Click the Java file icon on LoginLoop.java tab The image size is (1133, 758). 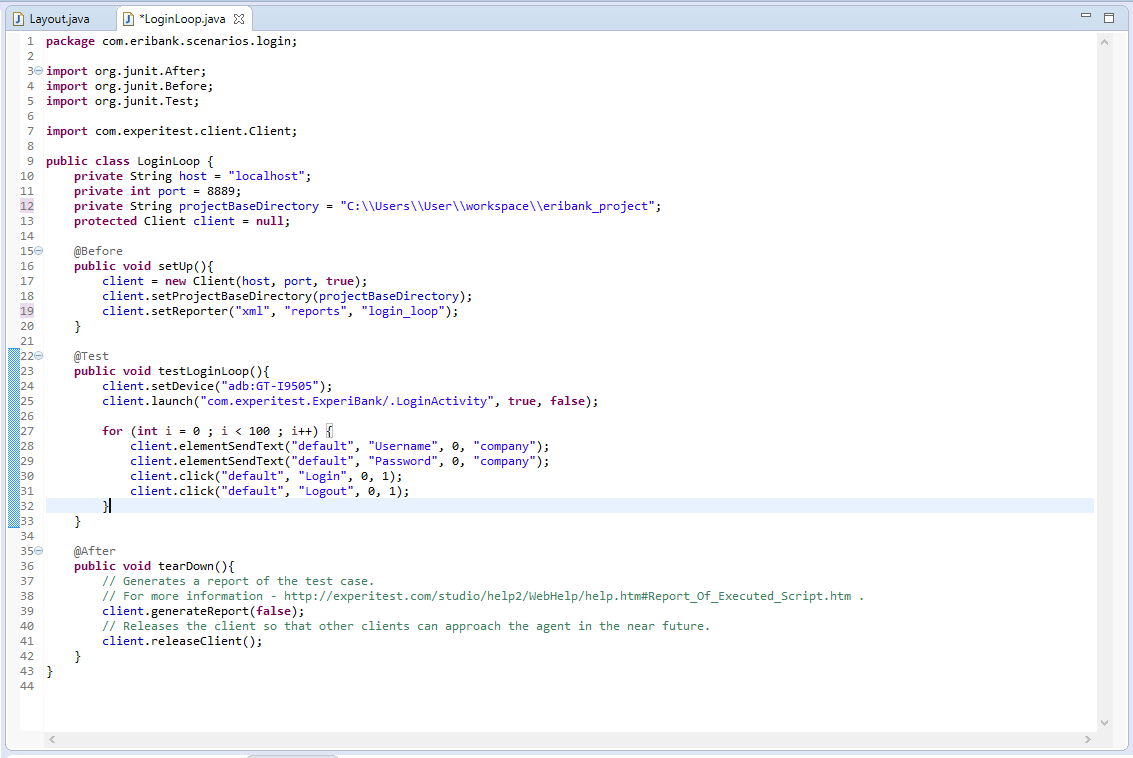click(x=128, y=19)
